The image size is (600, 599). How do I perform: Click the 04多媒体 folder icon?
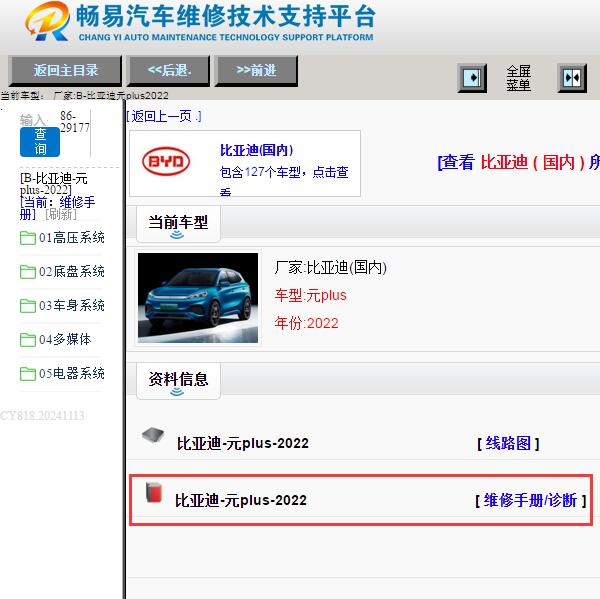coord(28,340)
